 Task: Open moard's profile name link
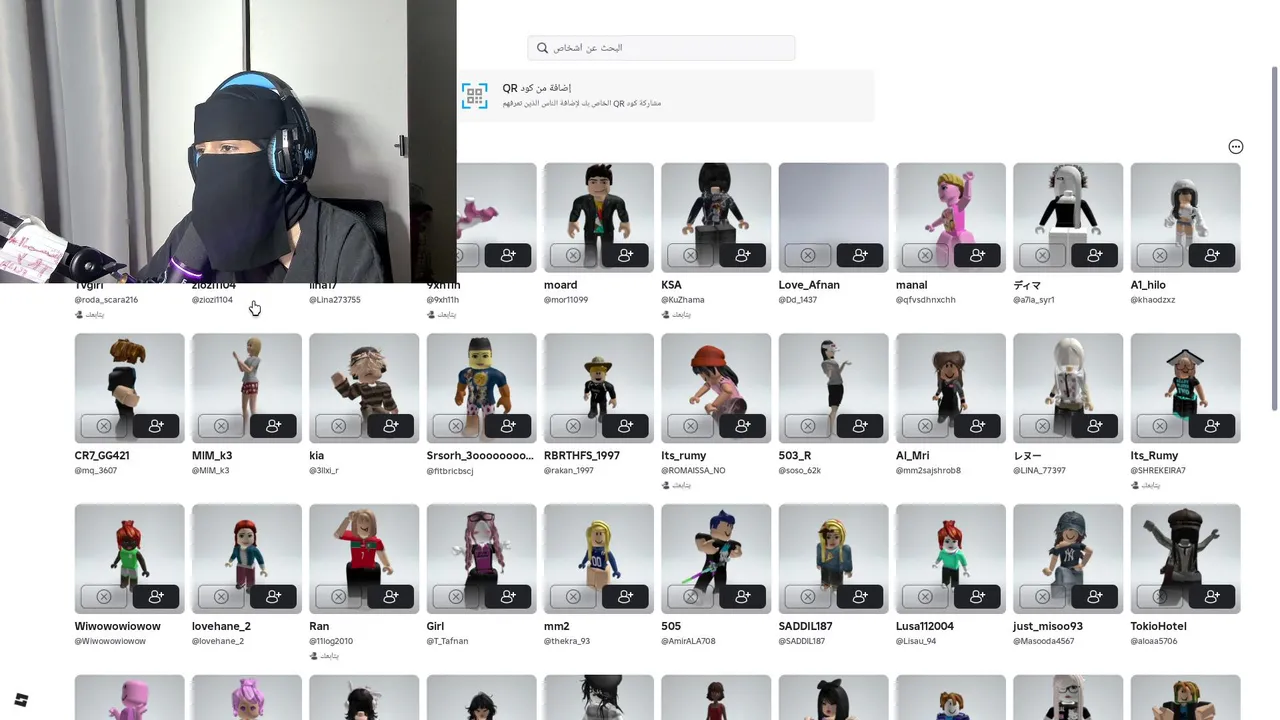coord(560,285)
